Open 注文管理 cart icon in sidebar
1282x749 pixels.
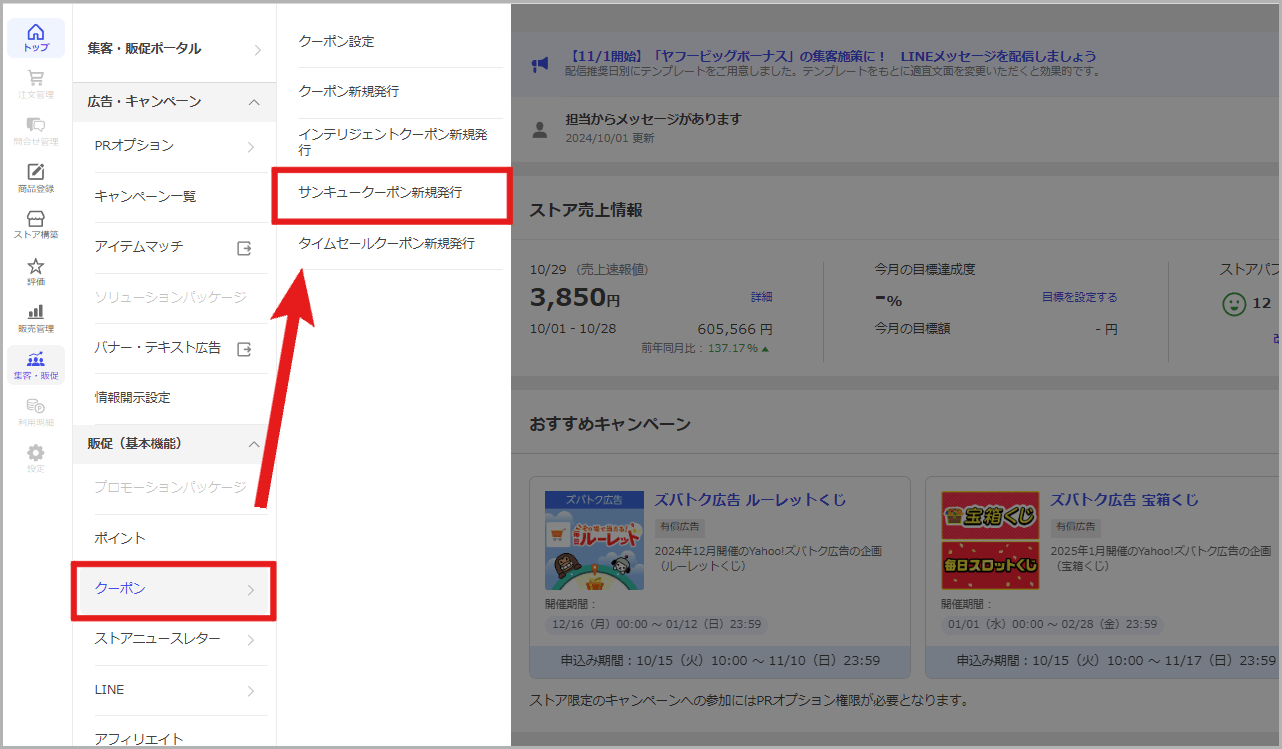click(36, 84)
